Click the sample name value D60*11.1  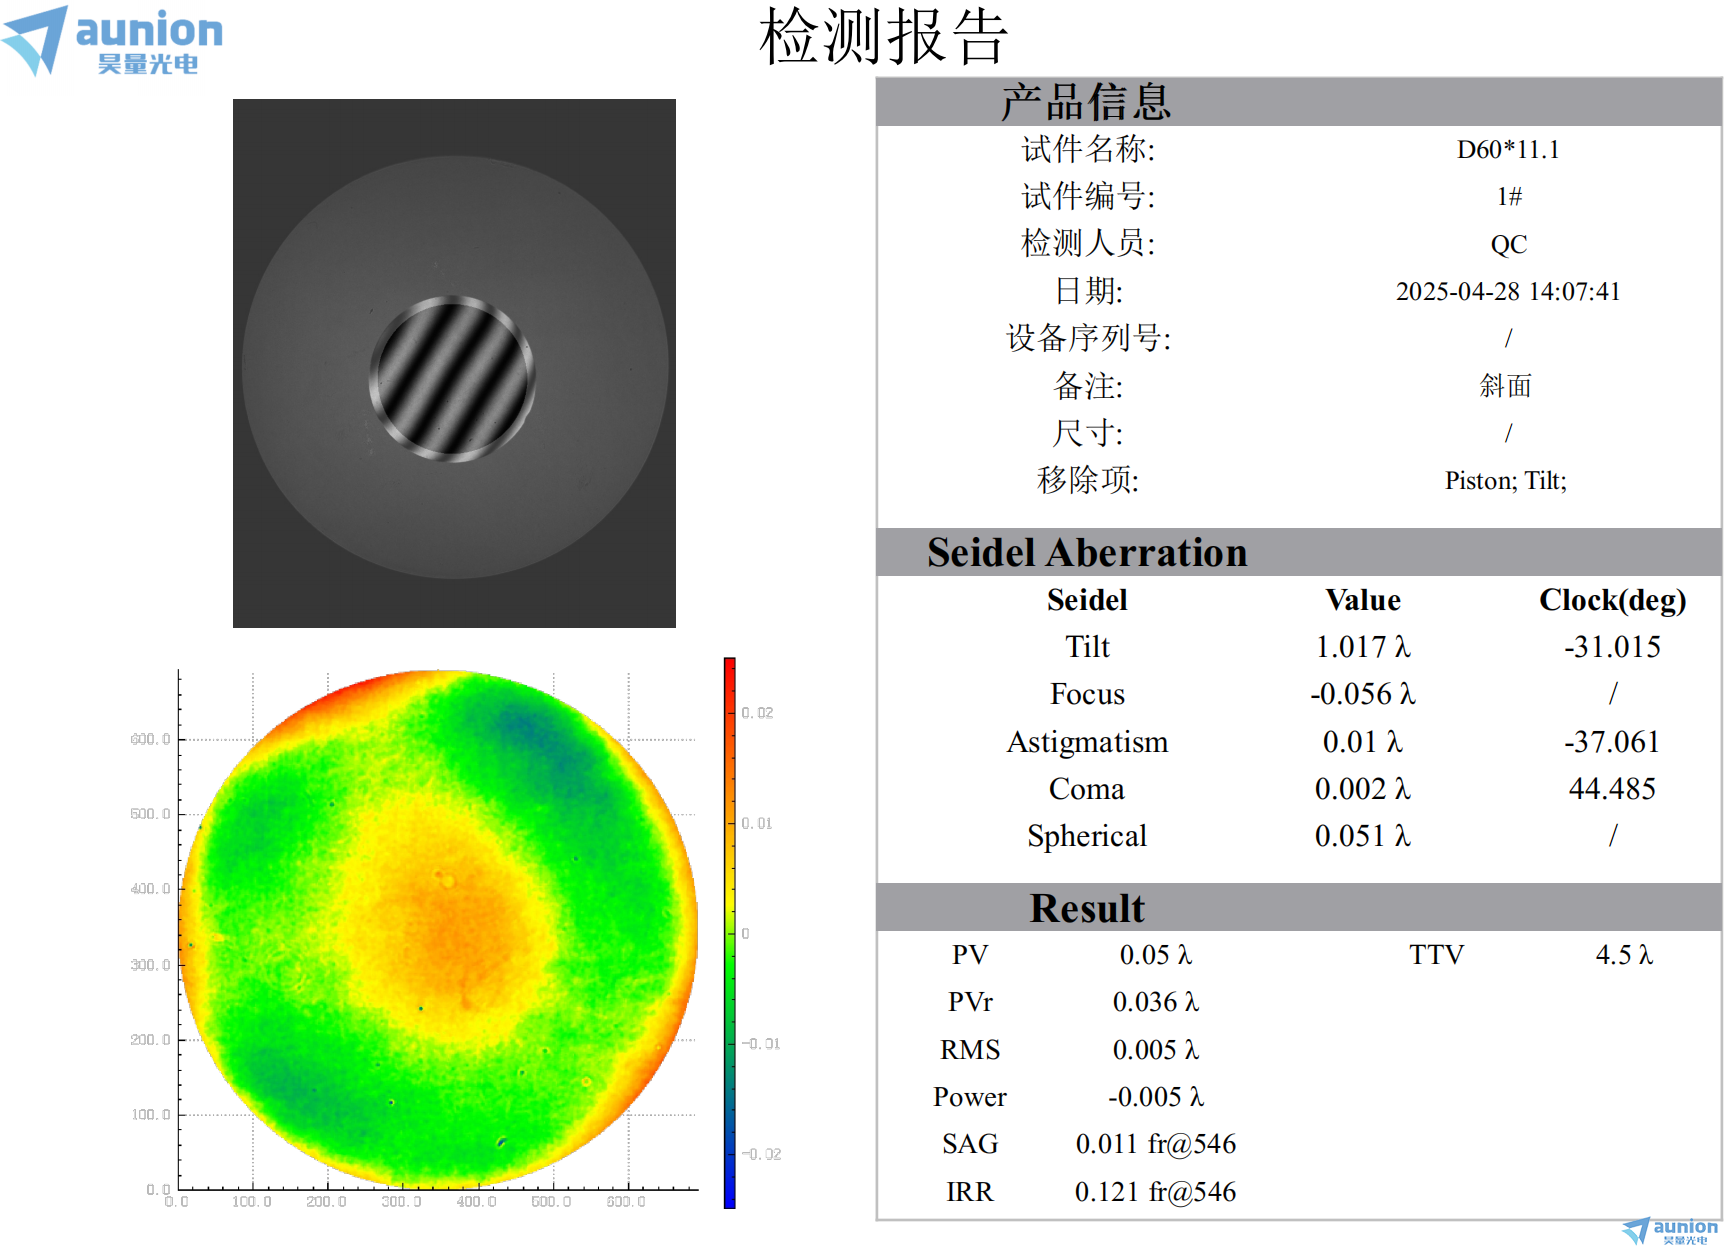[1508, 150]
